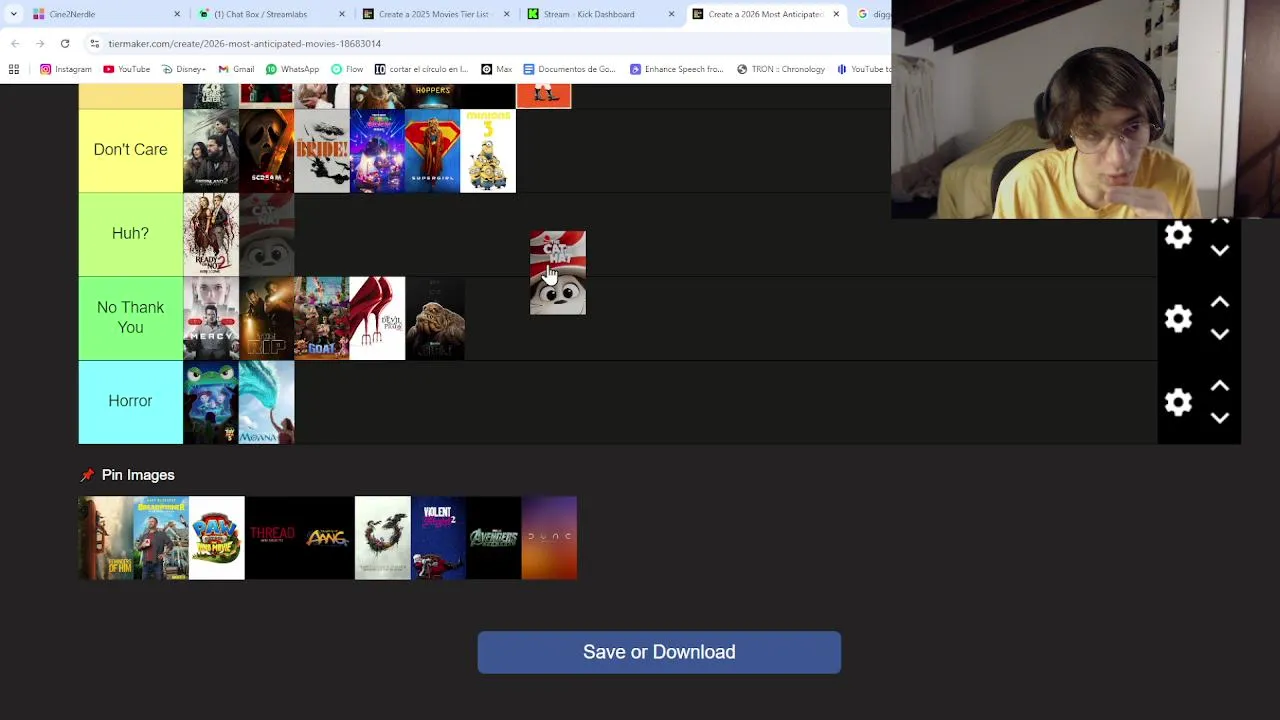
Task: Open the WhatsApp bookmark
Action: [292, 69]
